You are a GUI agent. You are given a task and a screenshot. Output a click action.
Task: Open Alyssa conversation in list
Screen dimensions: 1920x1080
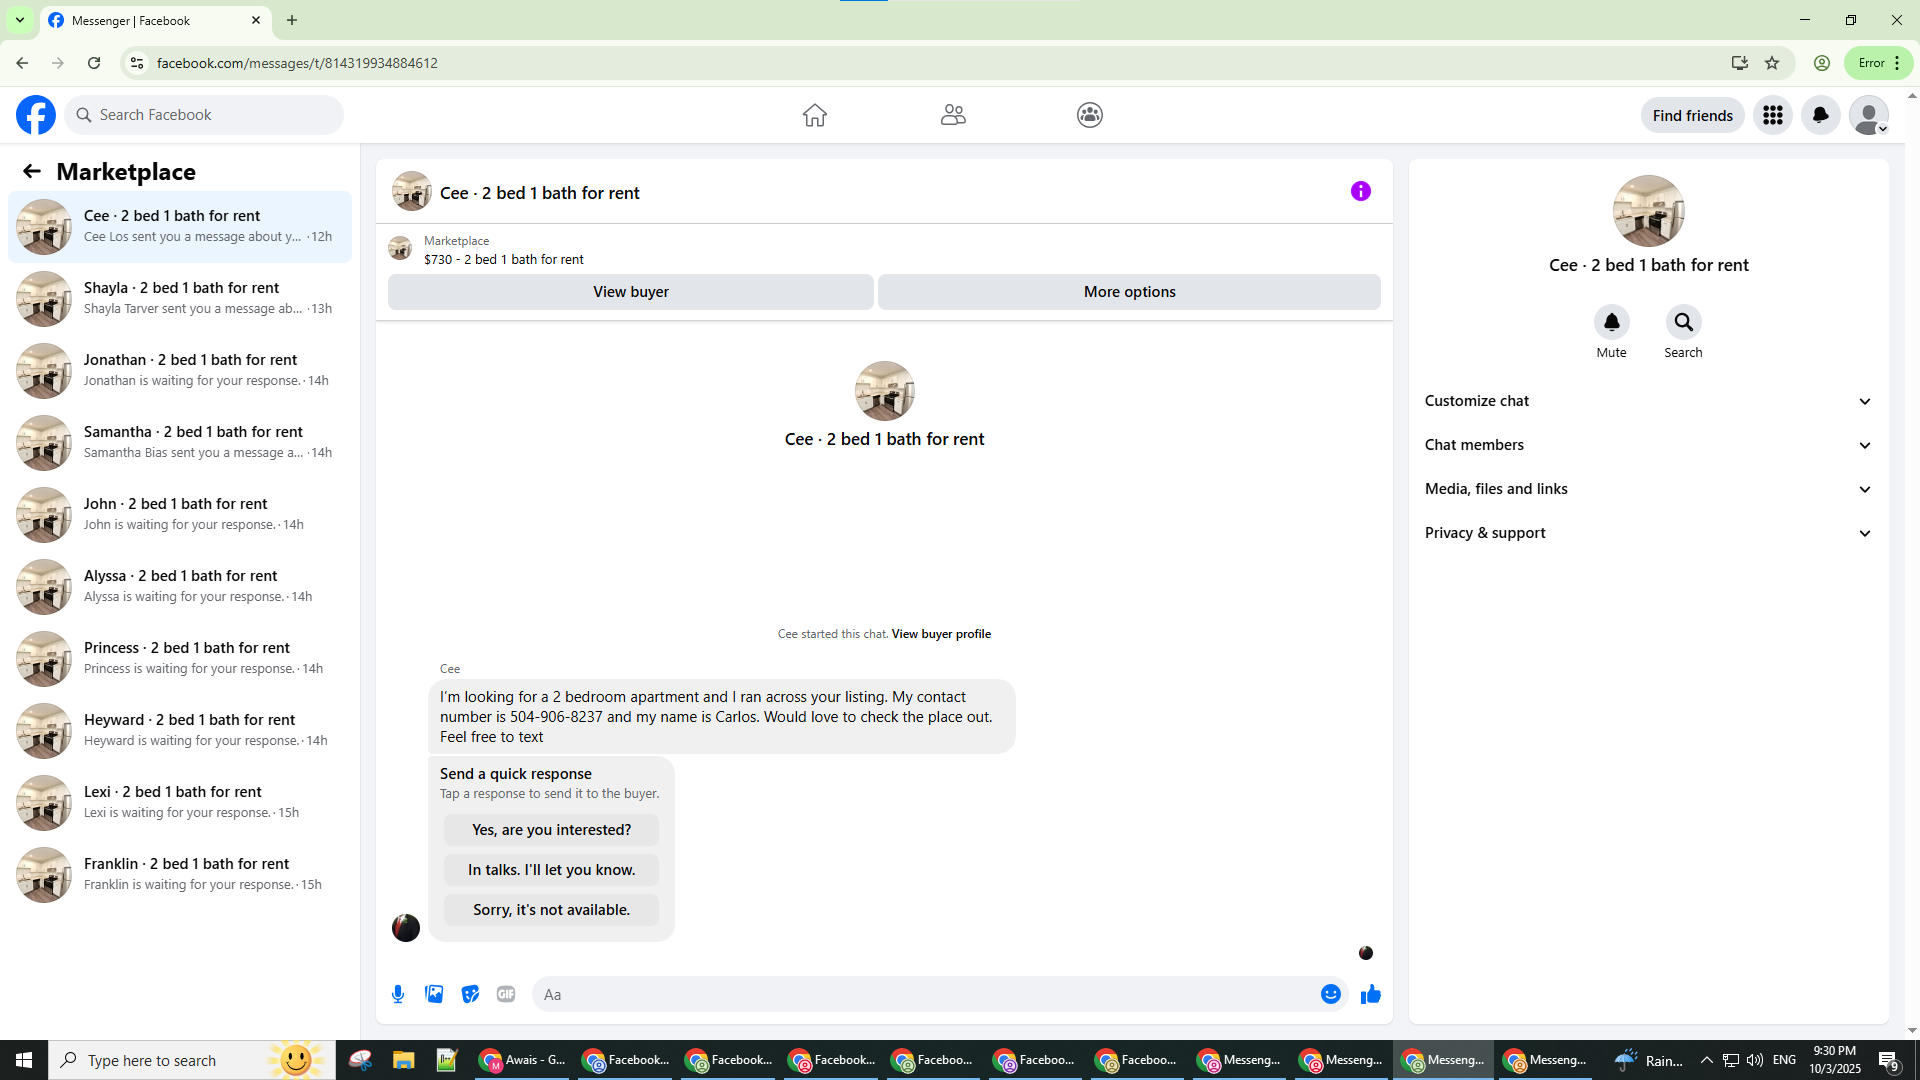coord(180,587)
